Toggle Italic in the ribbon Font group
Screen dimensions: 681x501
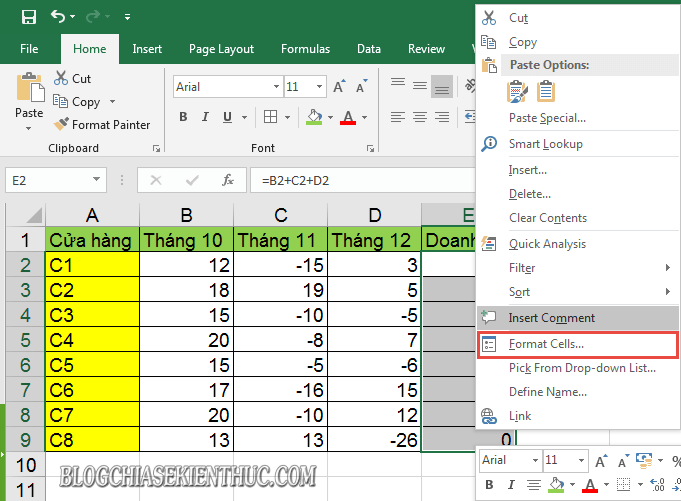(x=205, y=117)
